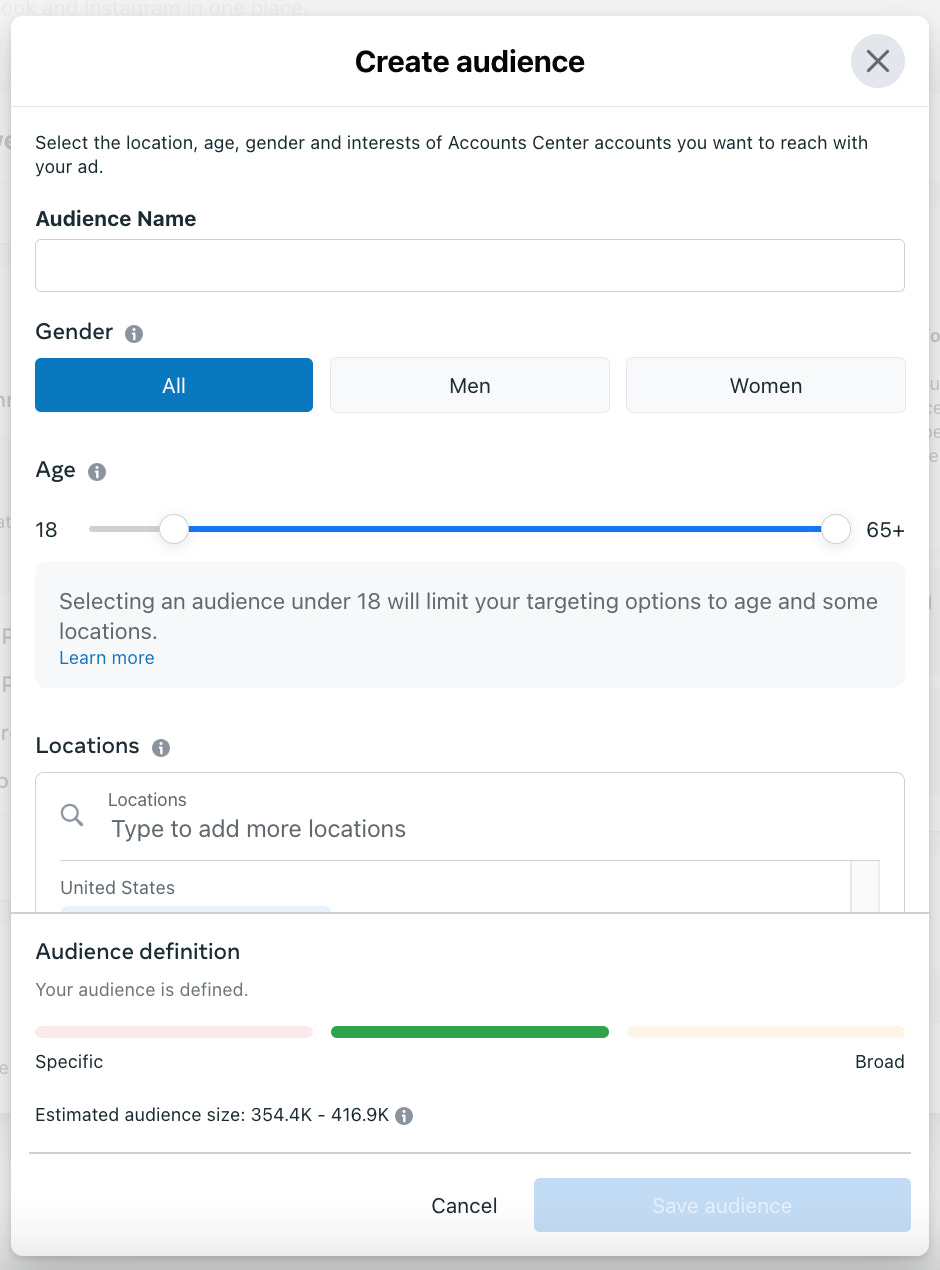Click the minimum age slider handle
940x1270 pixels.
[x=174, y=529]
